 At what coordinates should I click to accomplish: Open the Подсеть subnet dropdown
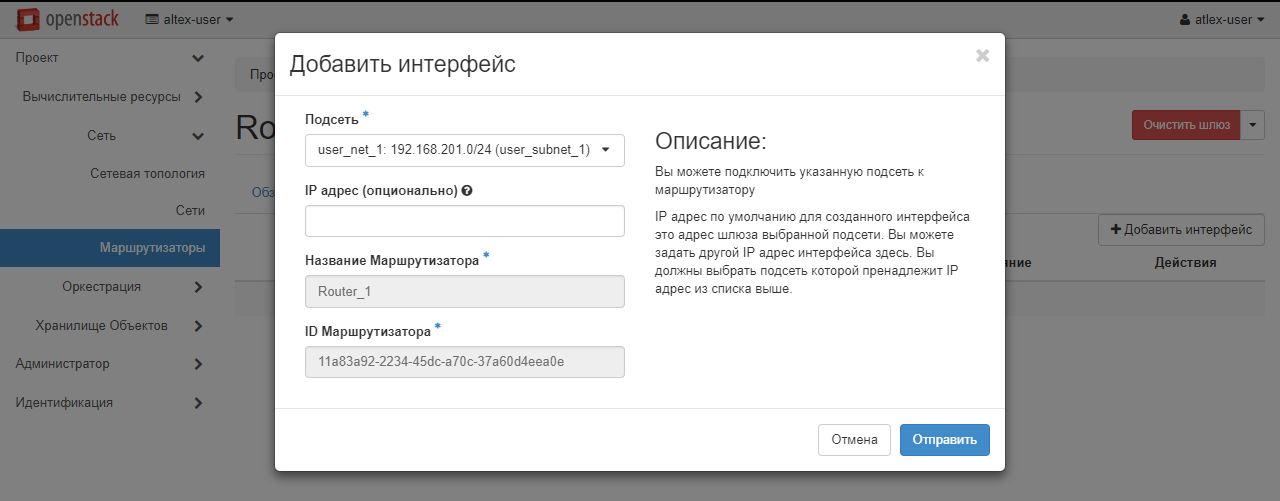point(464,150)
